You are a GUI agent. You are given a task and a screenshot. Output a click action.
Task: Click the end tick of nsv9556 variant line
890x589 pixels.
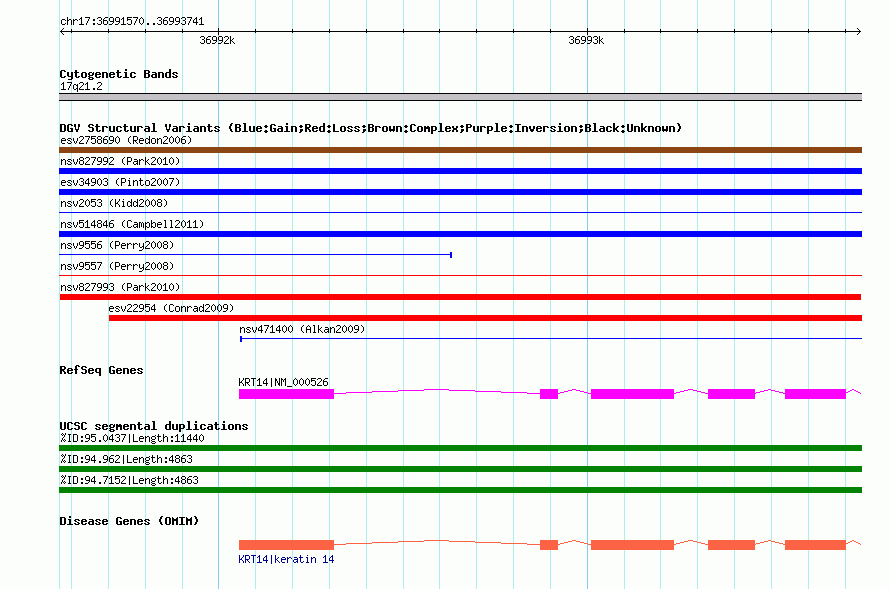451,255
